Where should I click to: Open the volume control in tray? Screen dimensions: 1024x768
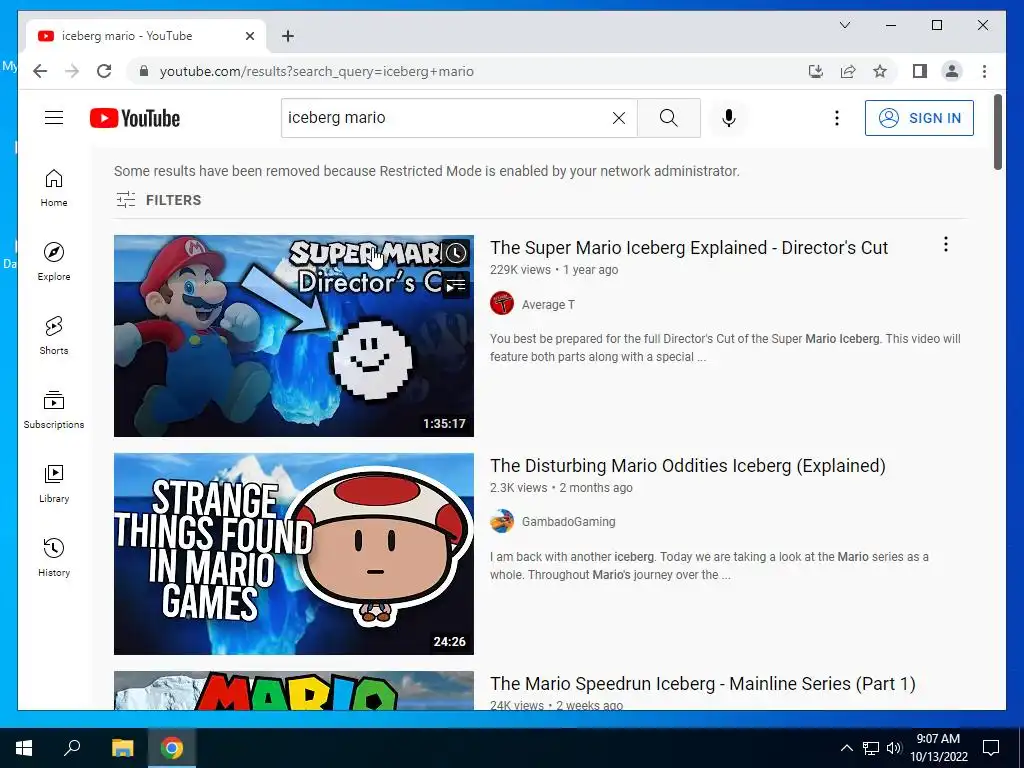pos(895,748)
